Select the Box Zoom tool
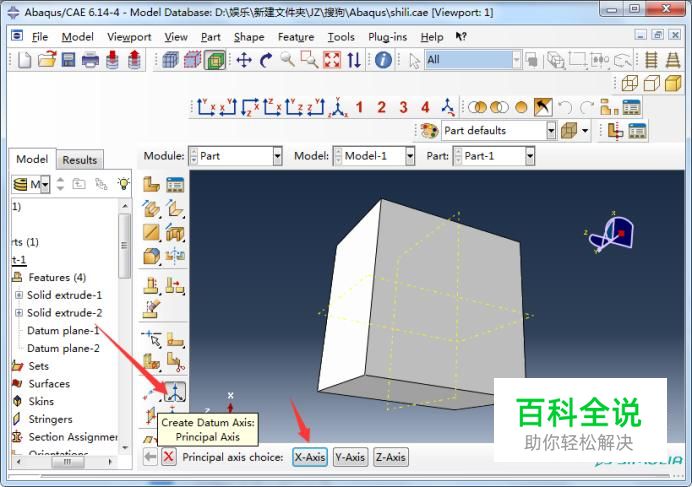This screenshot has height=487, width=692. (x=309, y=60)
